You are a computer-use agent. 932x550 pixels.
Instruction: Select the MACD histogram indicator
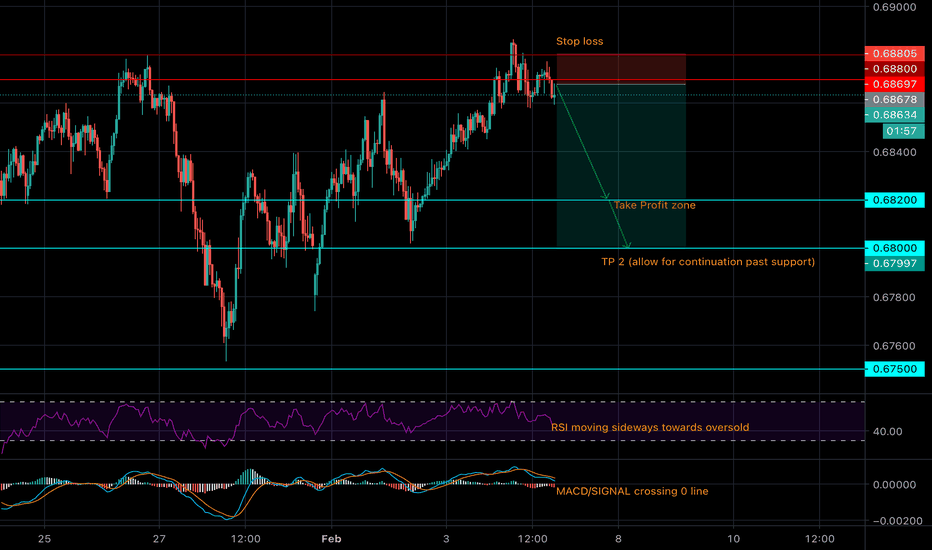278,484
